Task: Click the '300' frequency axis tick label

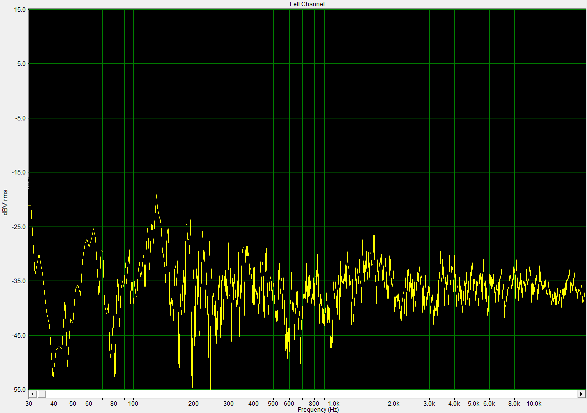Action: pos(228,404)
